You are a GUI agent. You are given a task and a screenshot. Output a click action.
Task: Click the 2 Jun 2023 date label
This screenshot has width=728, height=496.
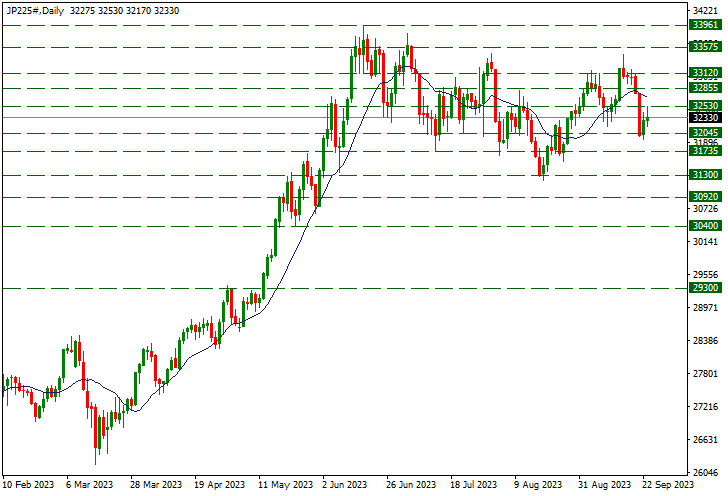pyautogui.click(x=345, y=485)
